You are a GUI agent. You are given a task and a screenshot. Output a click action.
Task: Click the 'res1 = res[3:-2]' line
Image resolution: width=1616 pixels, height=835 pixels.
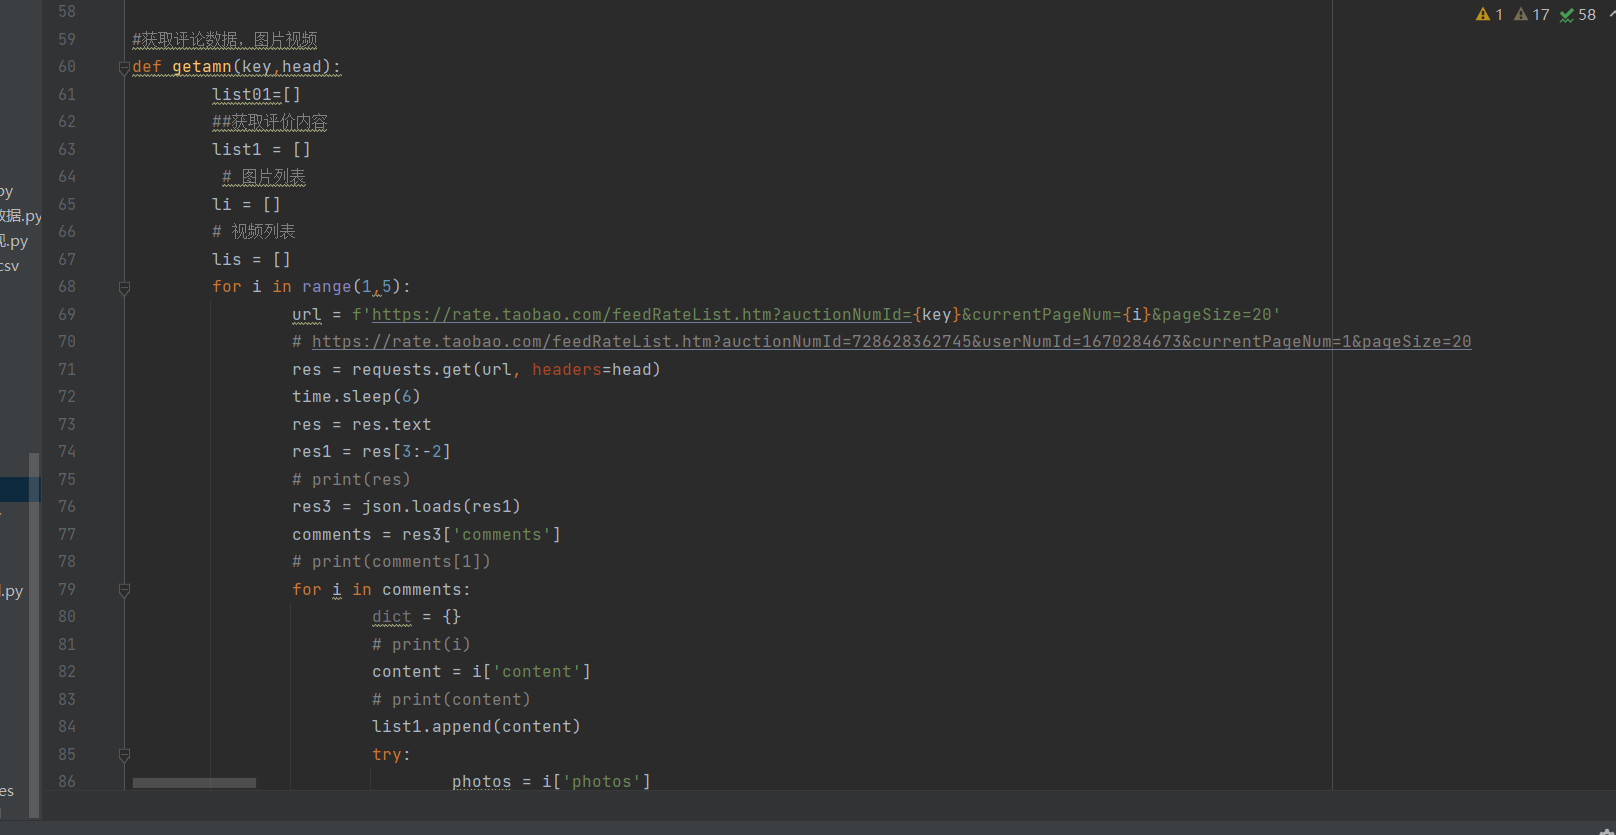click(x=371, y=452)
